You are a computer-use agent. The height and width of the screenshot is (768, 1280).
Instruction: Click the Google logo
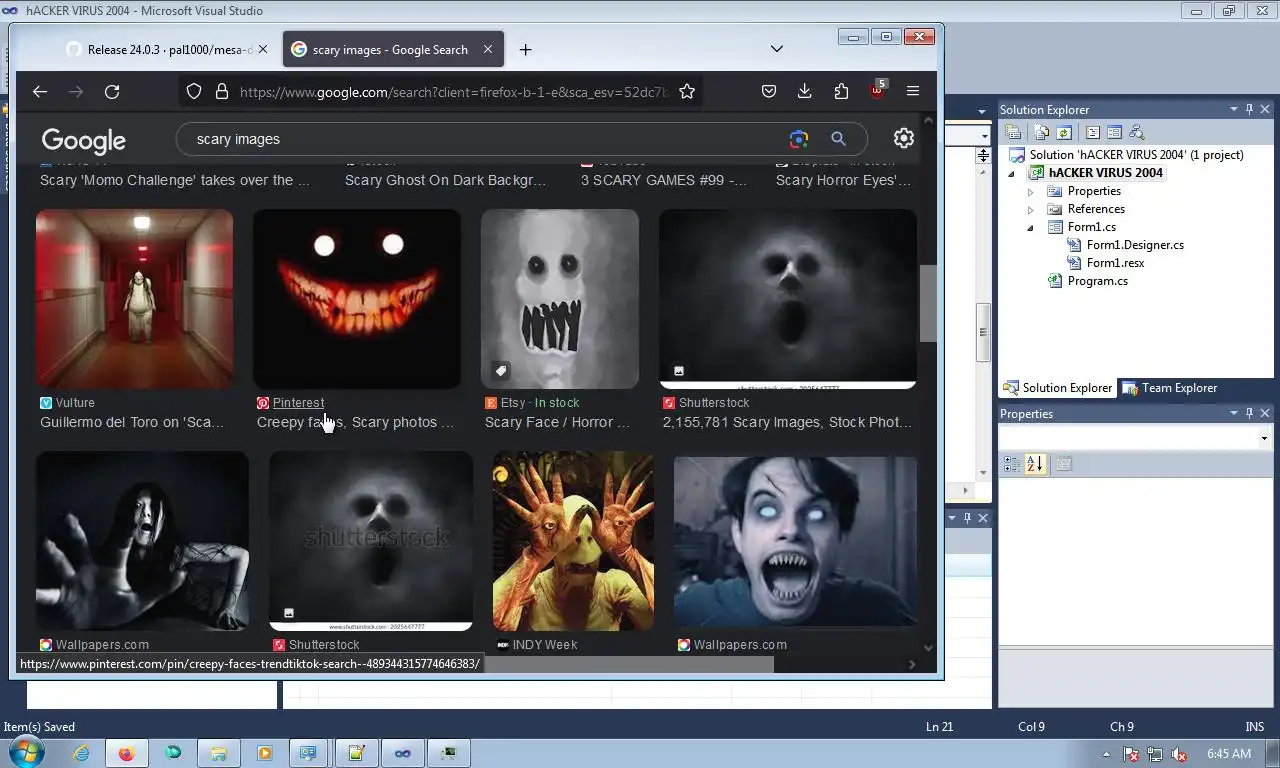(84, 140)
